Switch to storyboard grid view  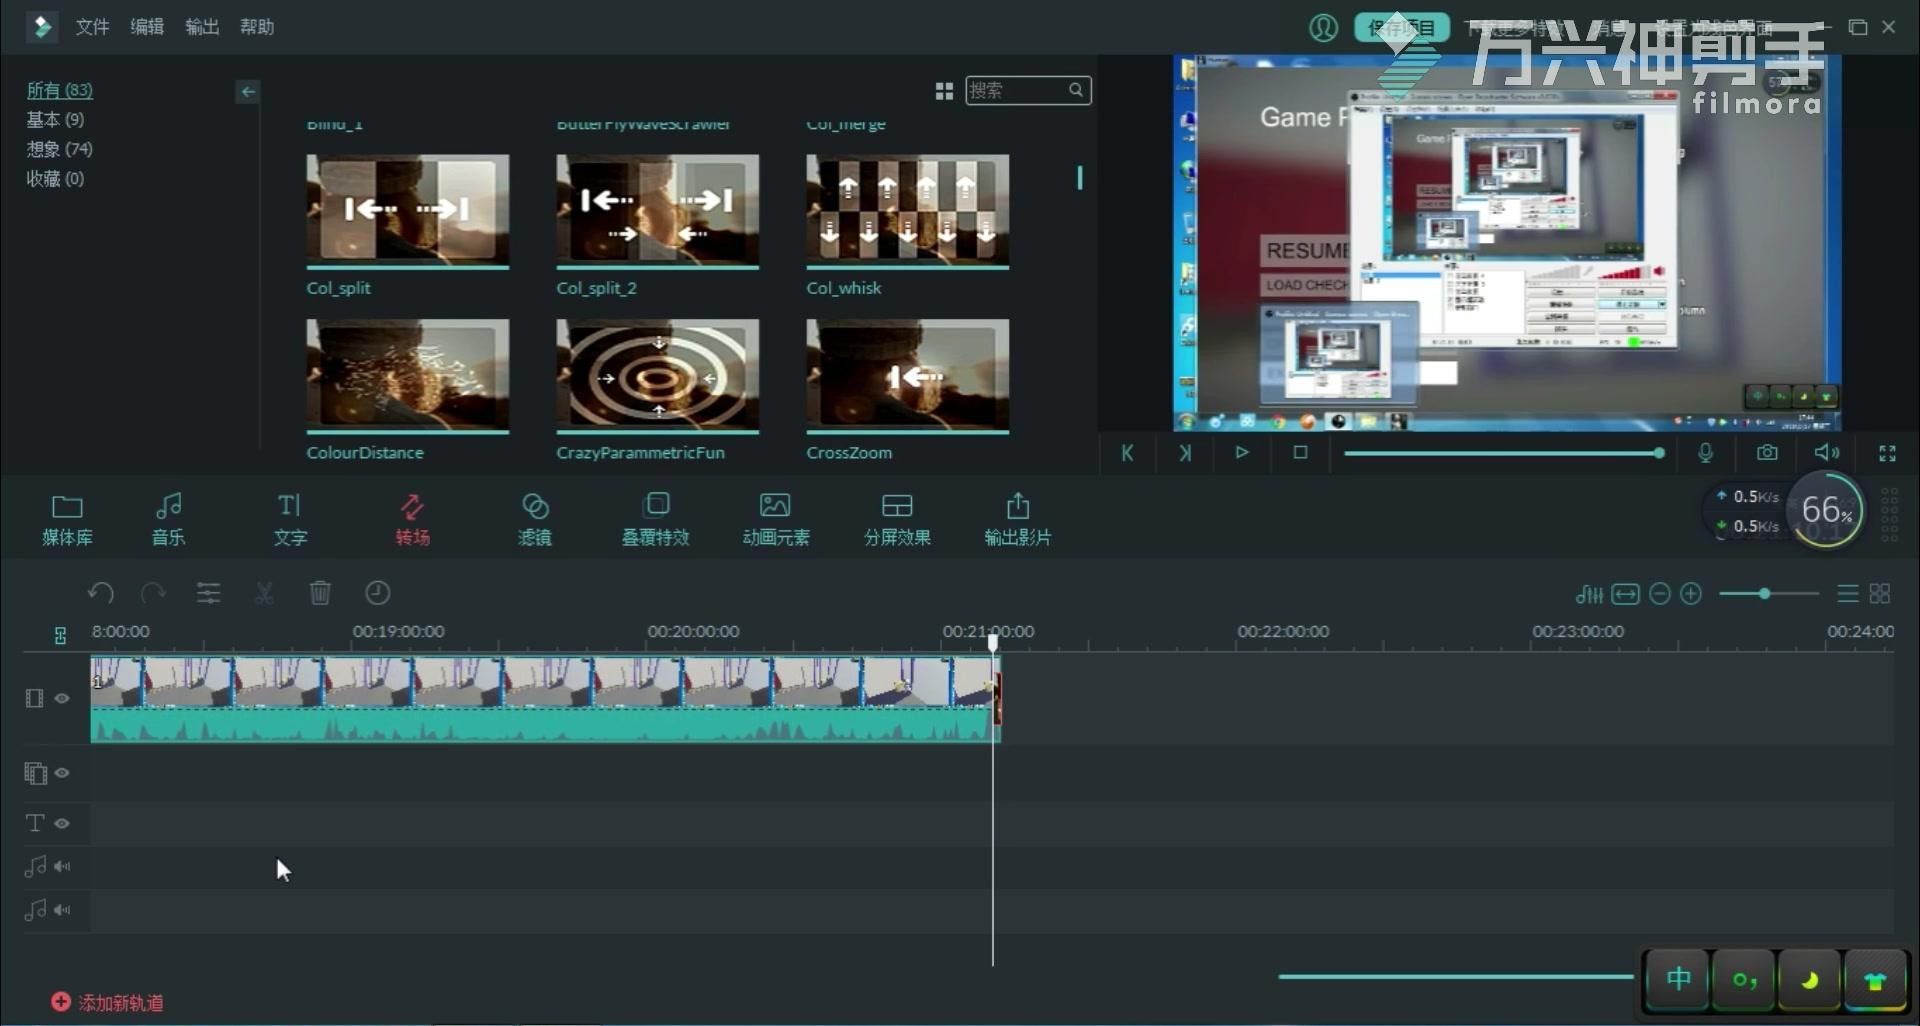[1880, 594]
